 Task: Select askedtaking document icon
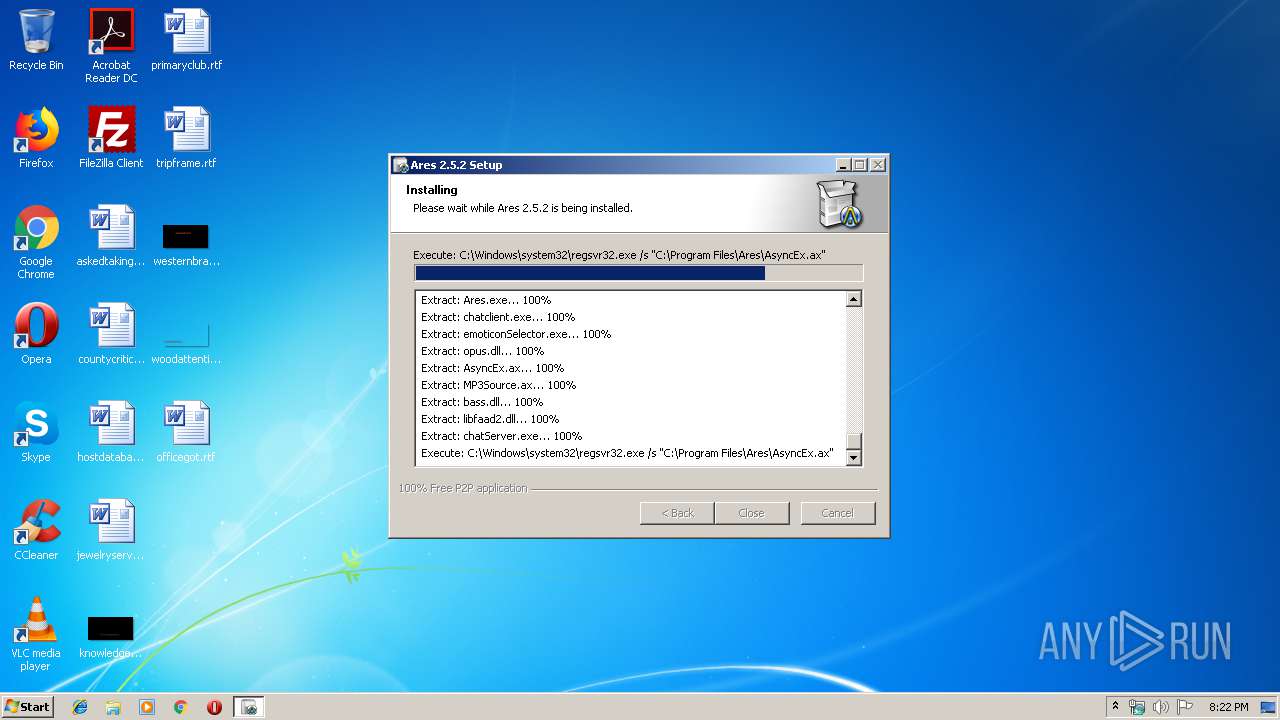pyautogui.click(x=111, y=236)
